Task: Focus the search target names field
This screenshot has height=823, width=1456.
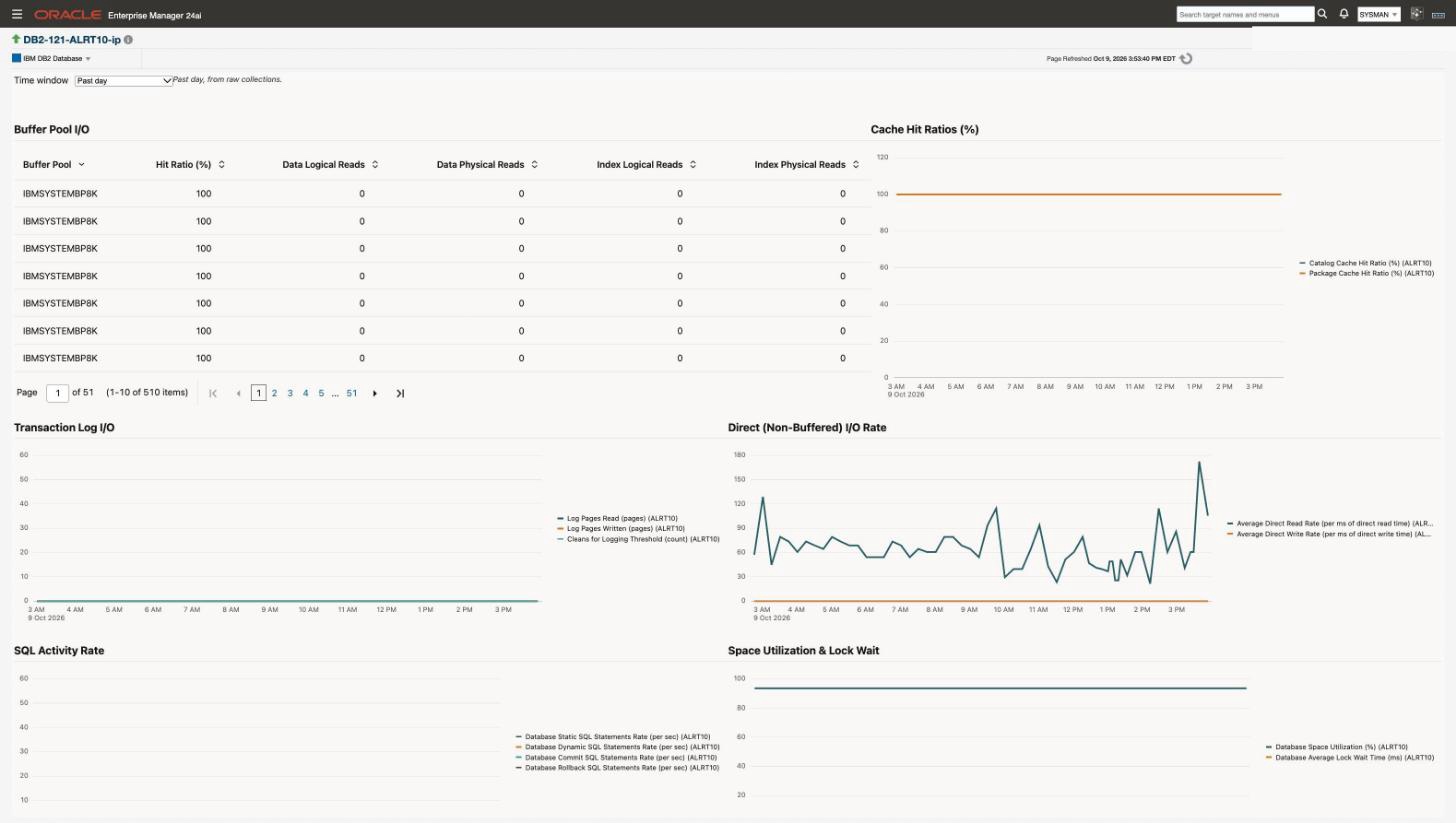Action: [1245, 14]
